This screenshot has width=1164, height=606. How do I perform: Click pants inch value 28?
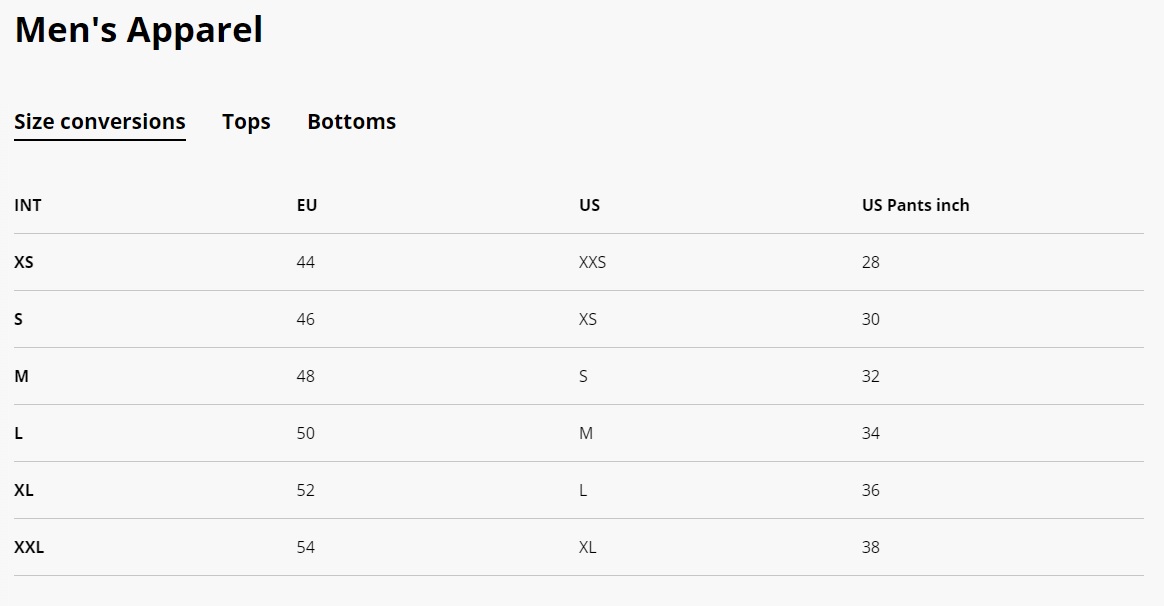pos(871,262)
